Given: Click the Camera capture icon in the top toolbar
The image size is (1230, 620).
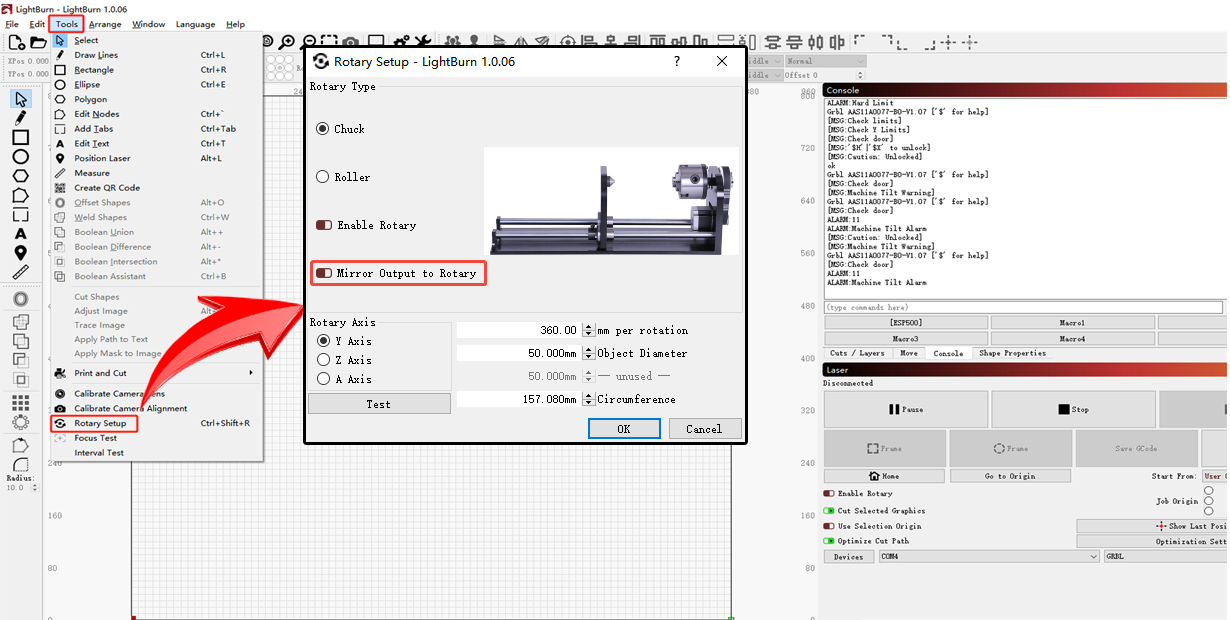Looking at the screenshot, I should click(351, 42).
